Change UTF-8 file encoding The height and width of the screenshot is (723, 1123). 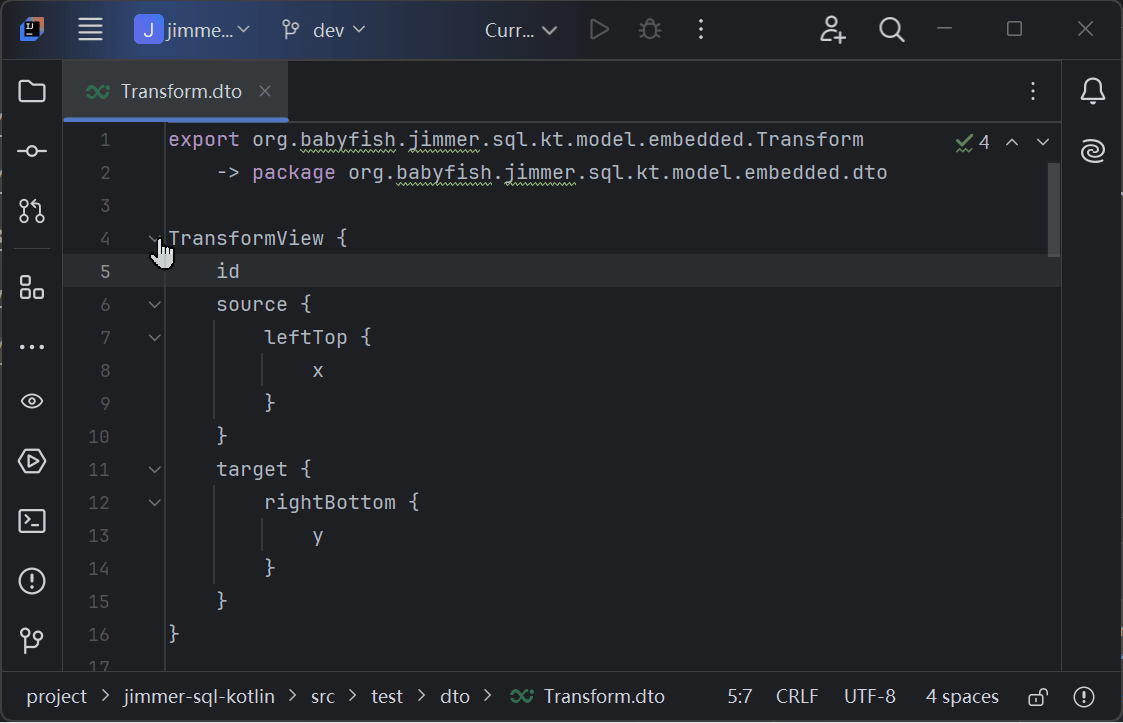tap(869, 696)
